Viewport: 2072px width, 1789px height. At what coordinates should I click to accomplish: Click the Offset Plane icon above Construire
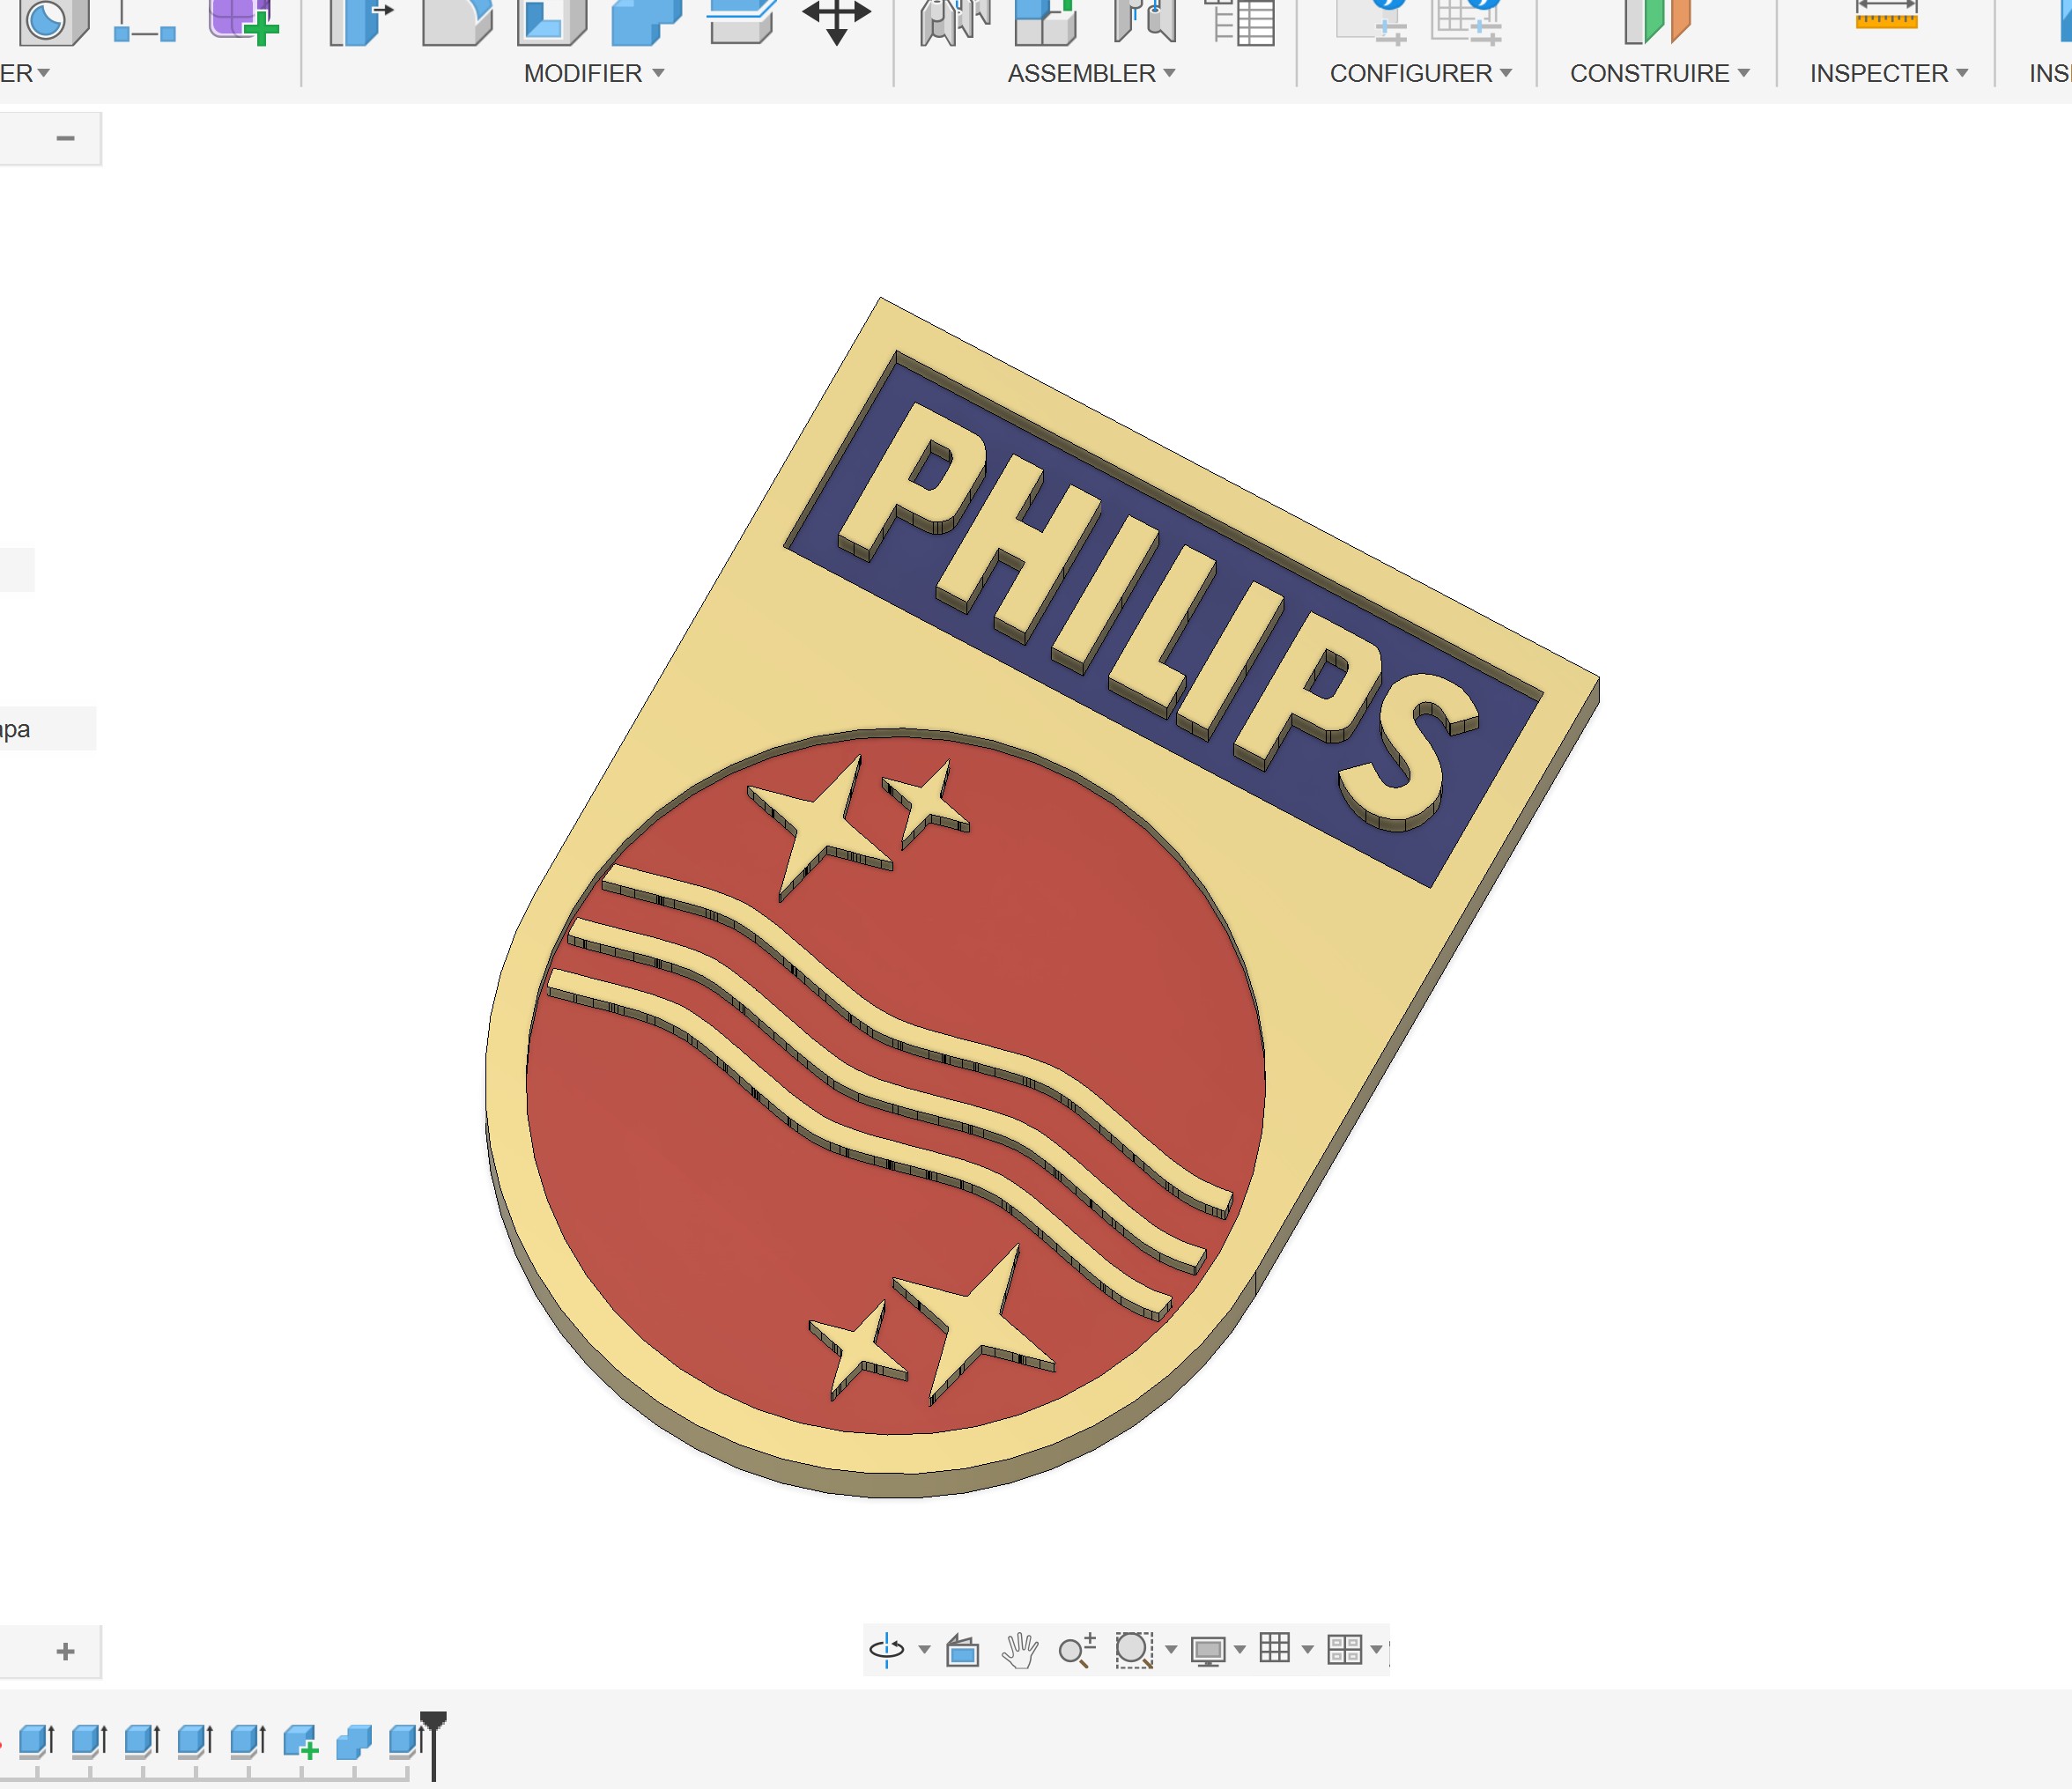(x=1657, y=22)
